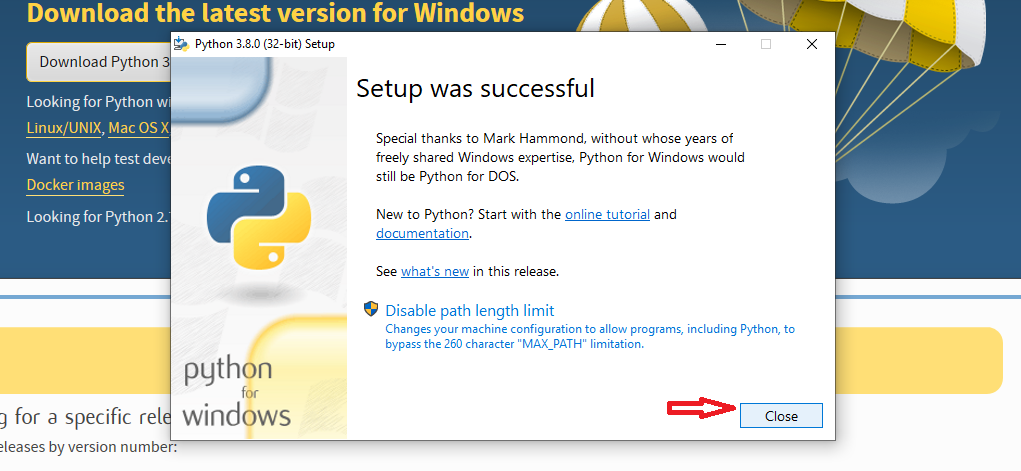Close the Setup dialog via title bar X
1021x471 pixels.
click(x=811, y=44)
